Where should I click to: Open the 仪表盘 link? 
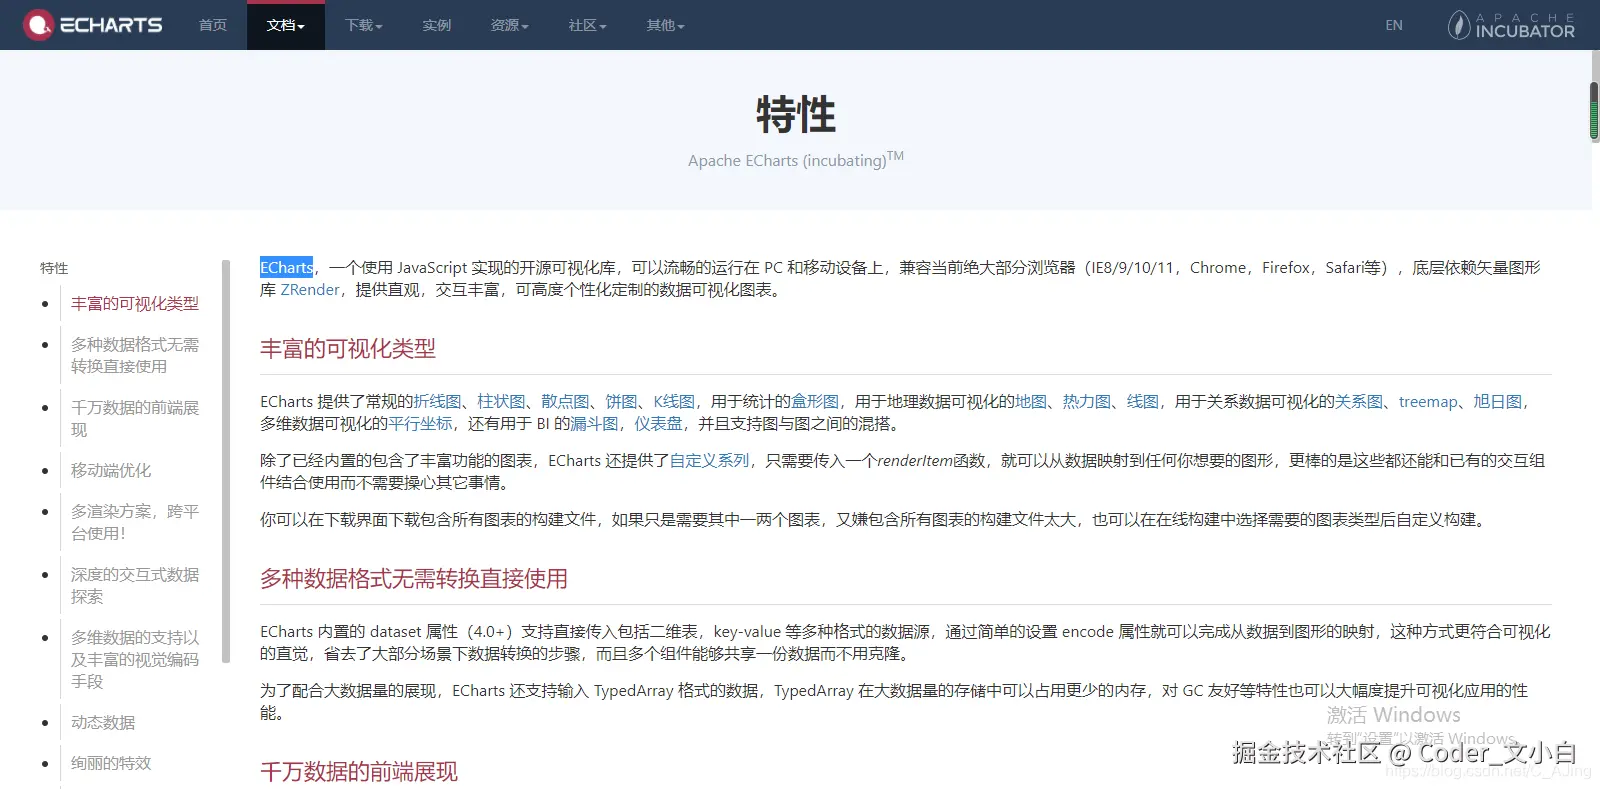[658, 423]
